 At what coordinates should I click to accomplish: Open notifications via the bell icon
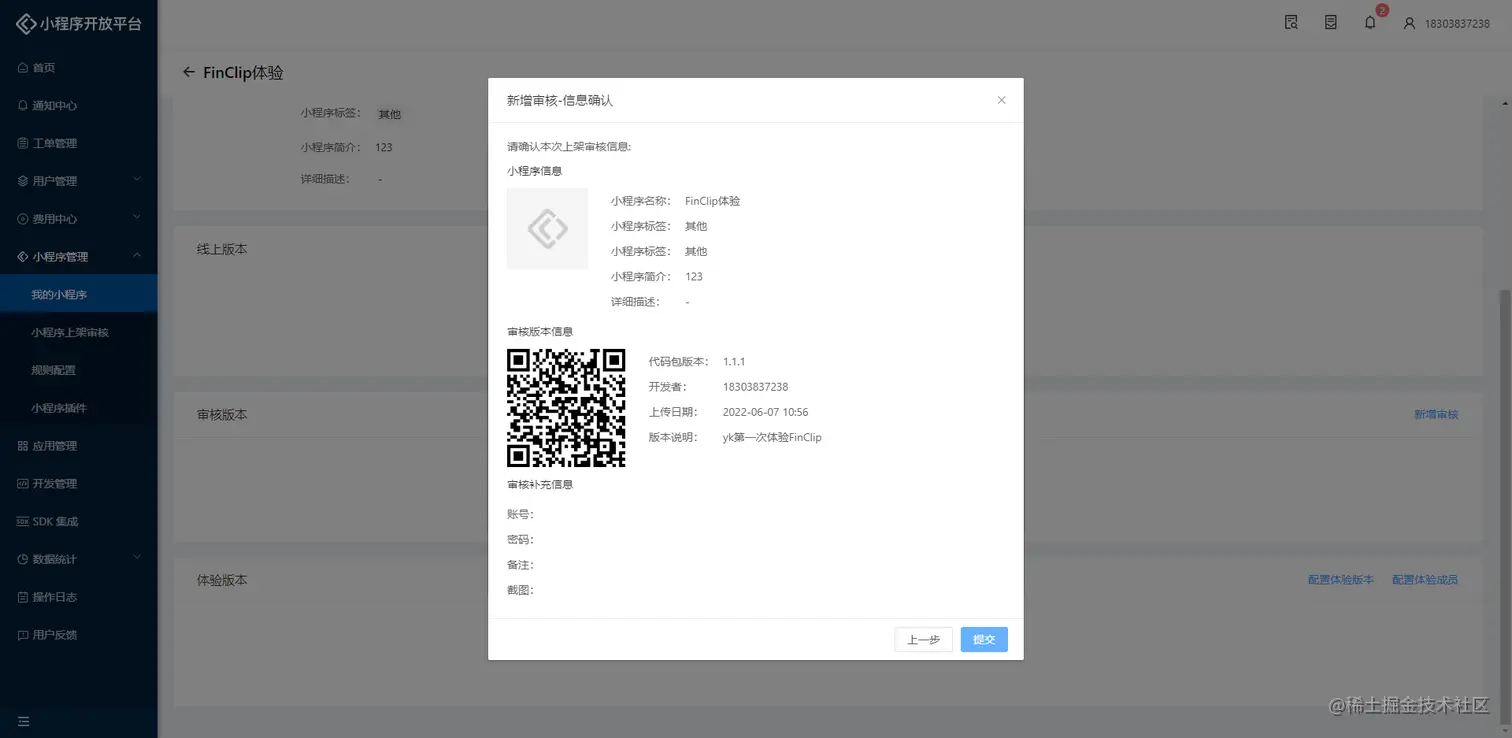tap(1370, 22)
